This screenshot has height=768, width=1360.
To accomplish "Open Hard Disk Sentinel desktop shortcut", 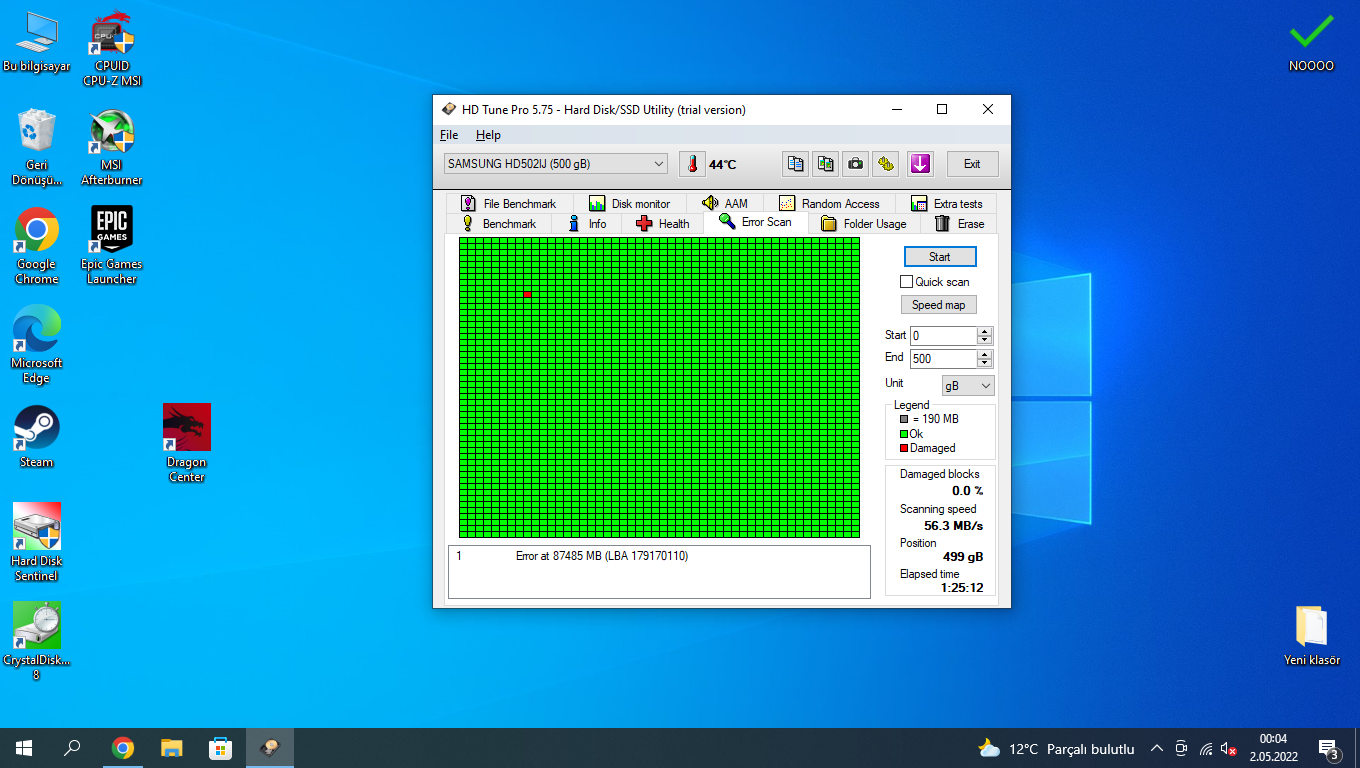I will point(37,542).
